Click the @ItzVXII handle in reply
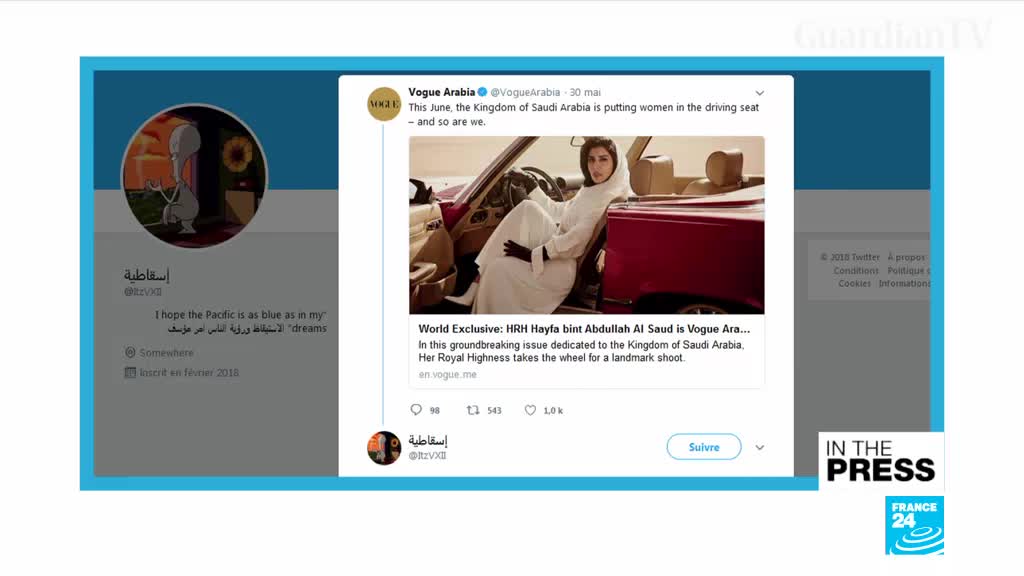Image resolution: width=1024 pixels, height=576 pixels. click(427, 456)
